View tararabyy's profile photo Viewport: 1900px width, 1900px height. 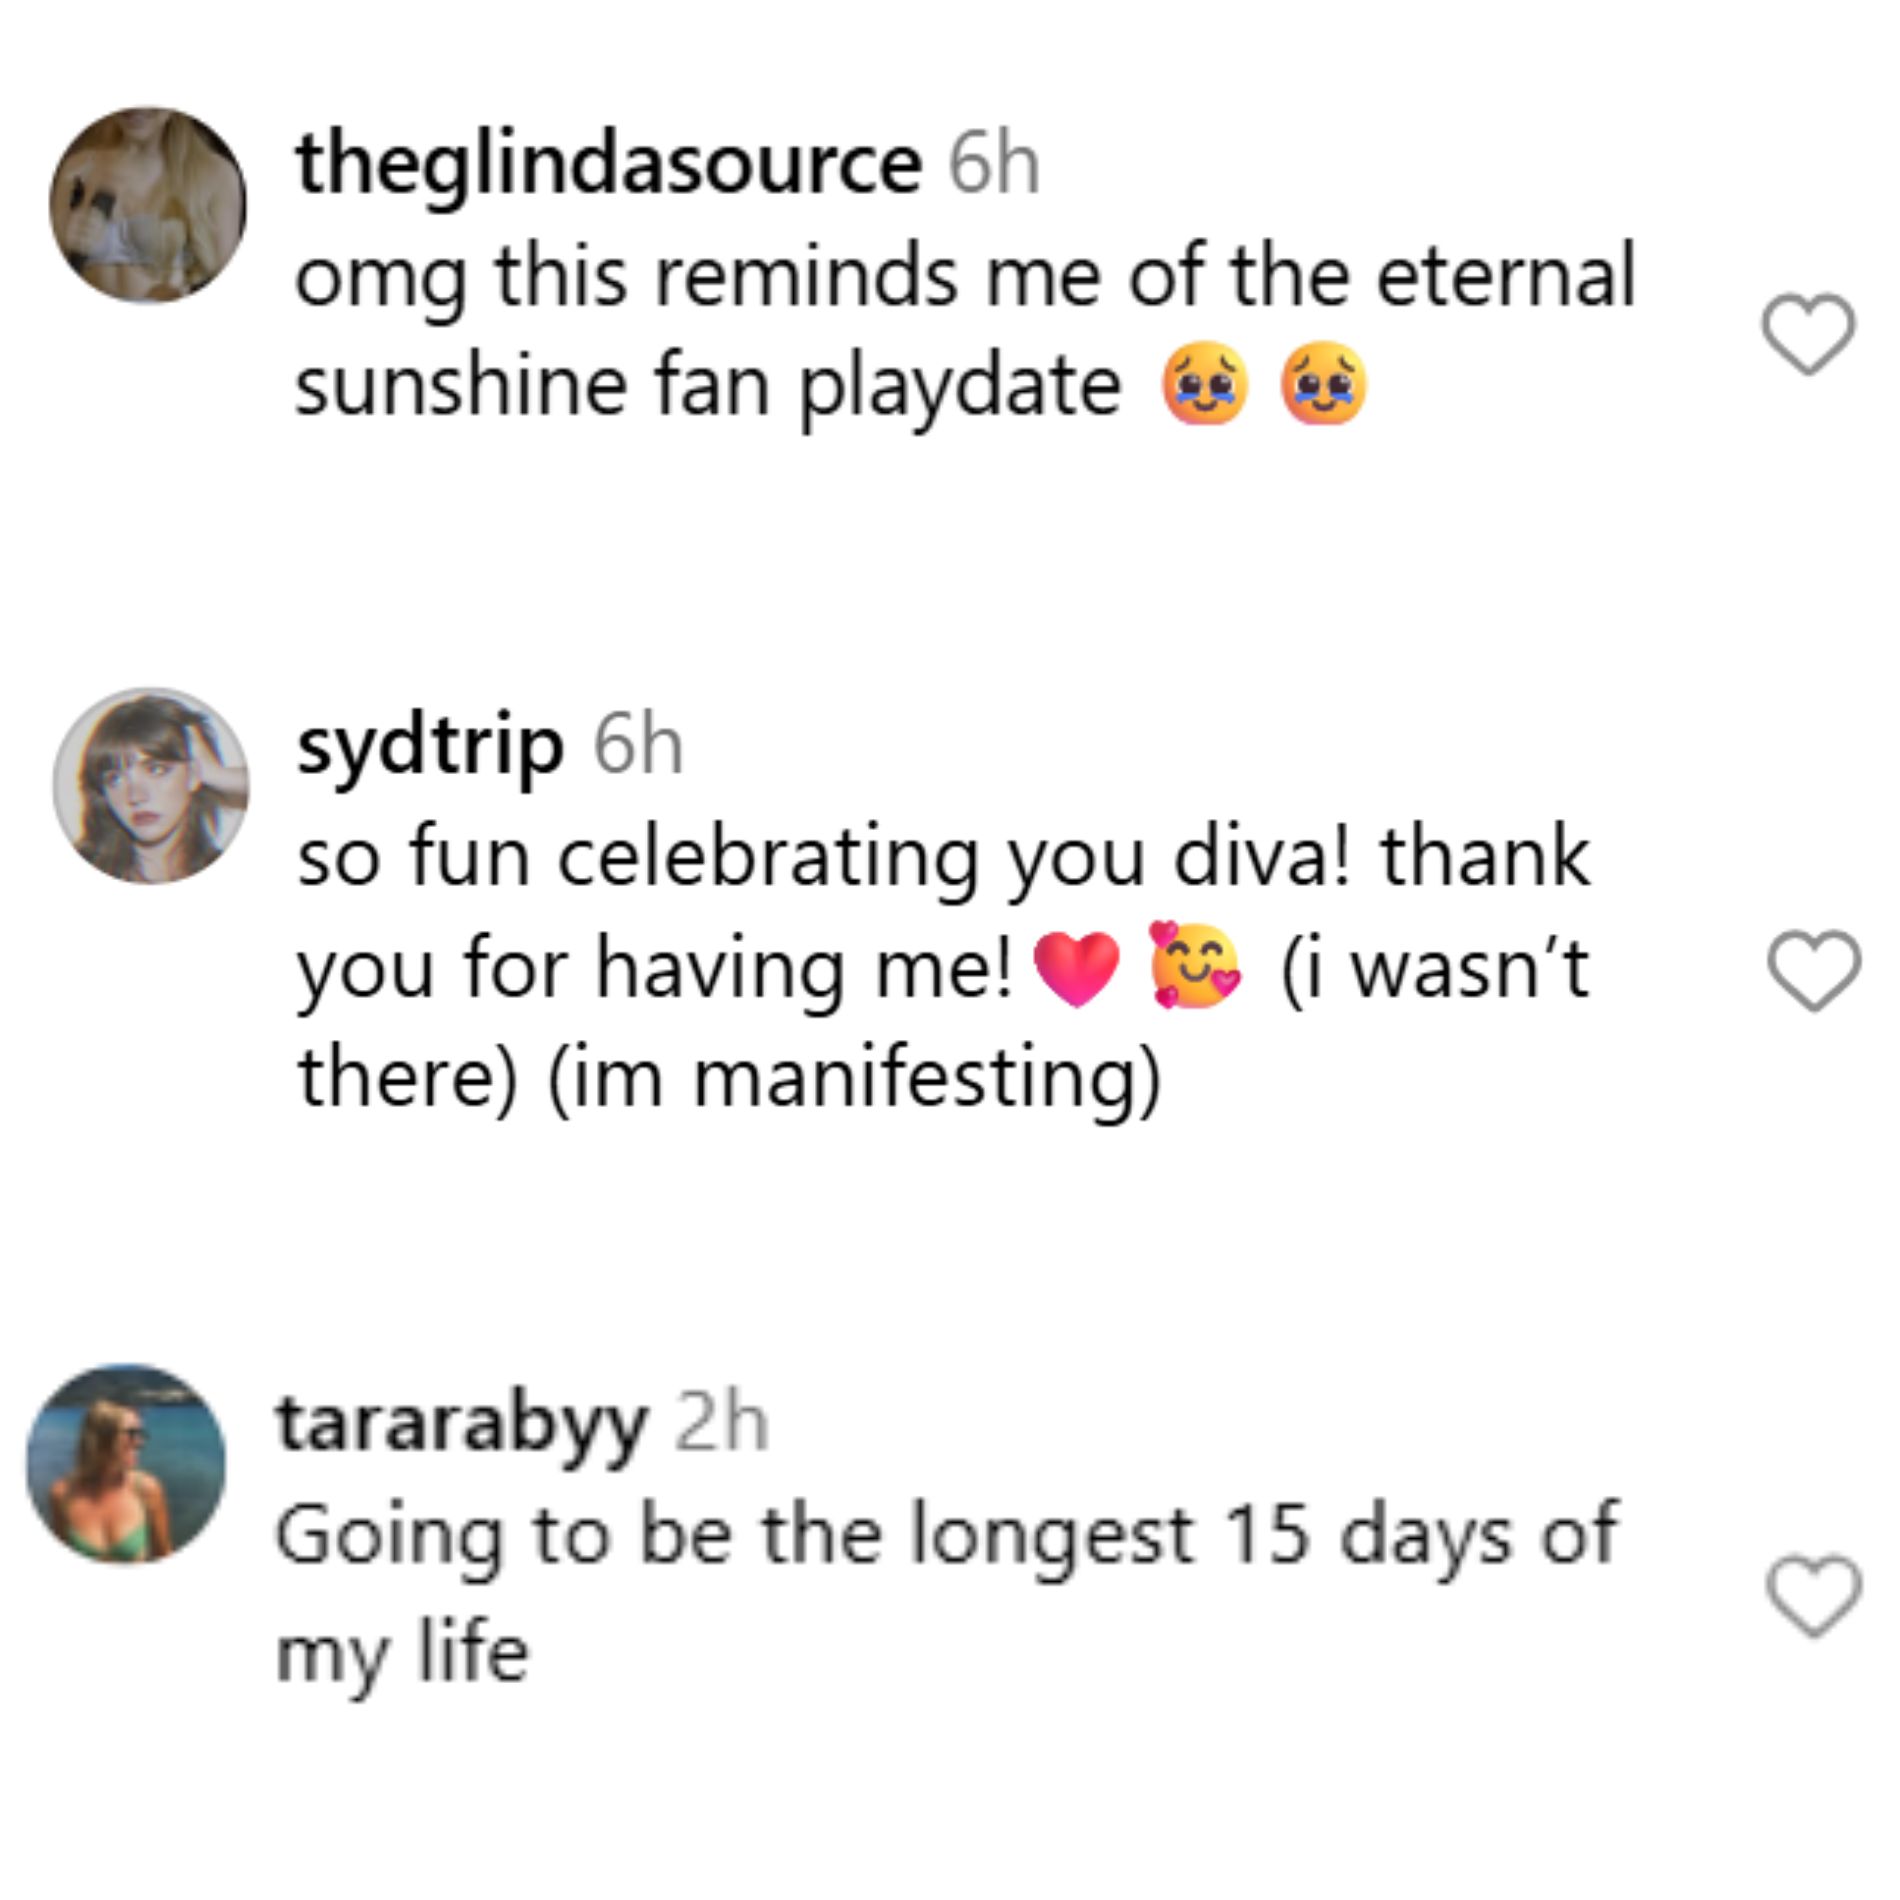tap(126, 1463)
